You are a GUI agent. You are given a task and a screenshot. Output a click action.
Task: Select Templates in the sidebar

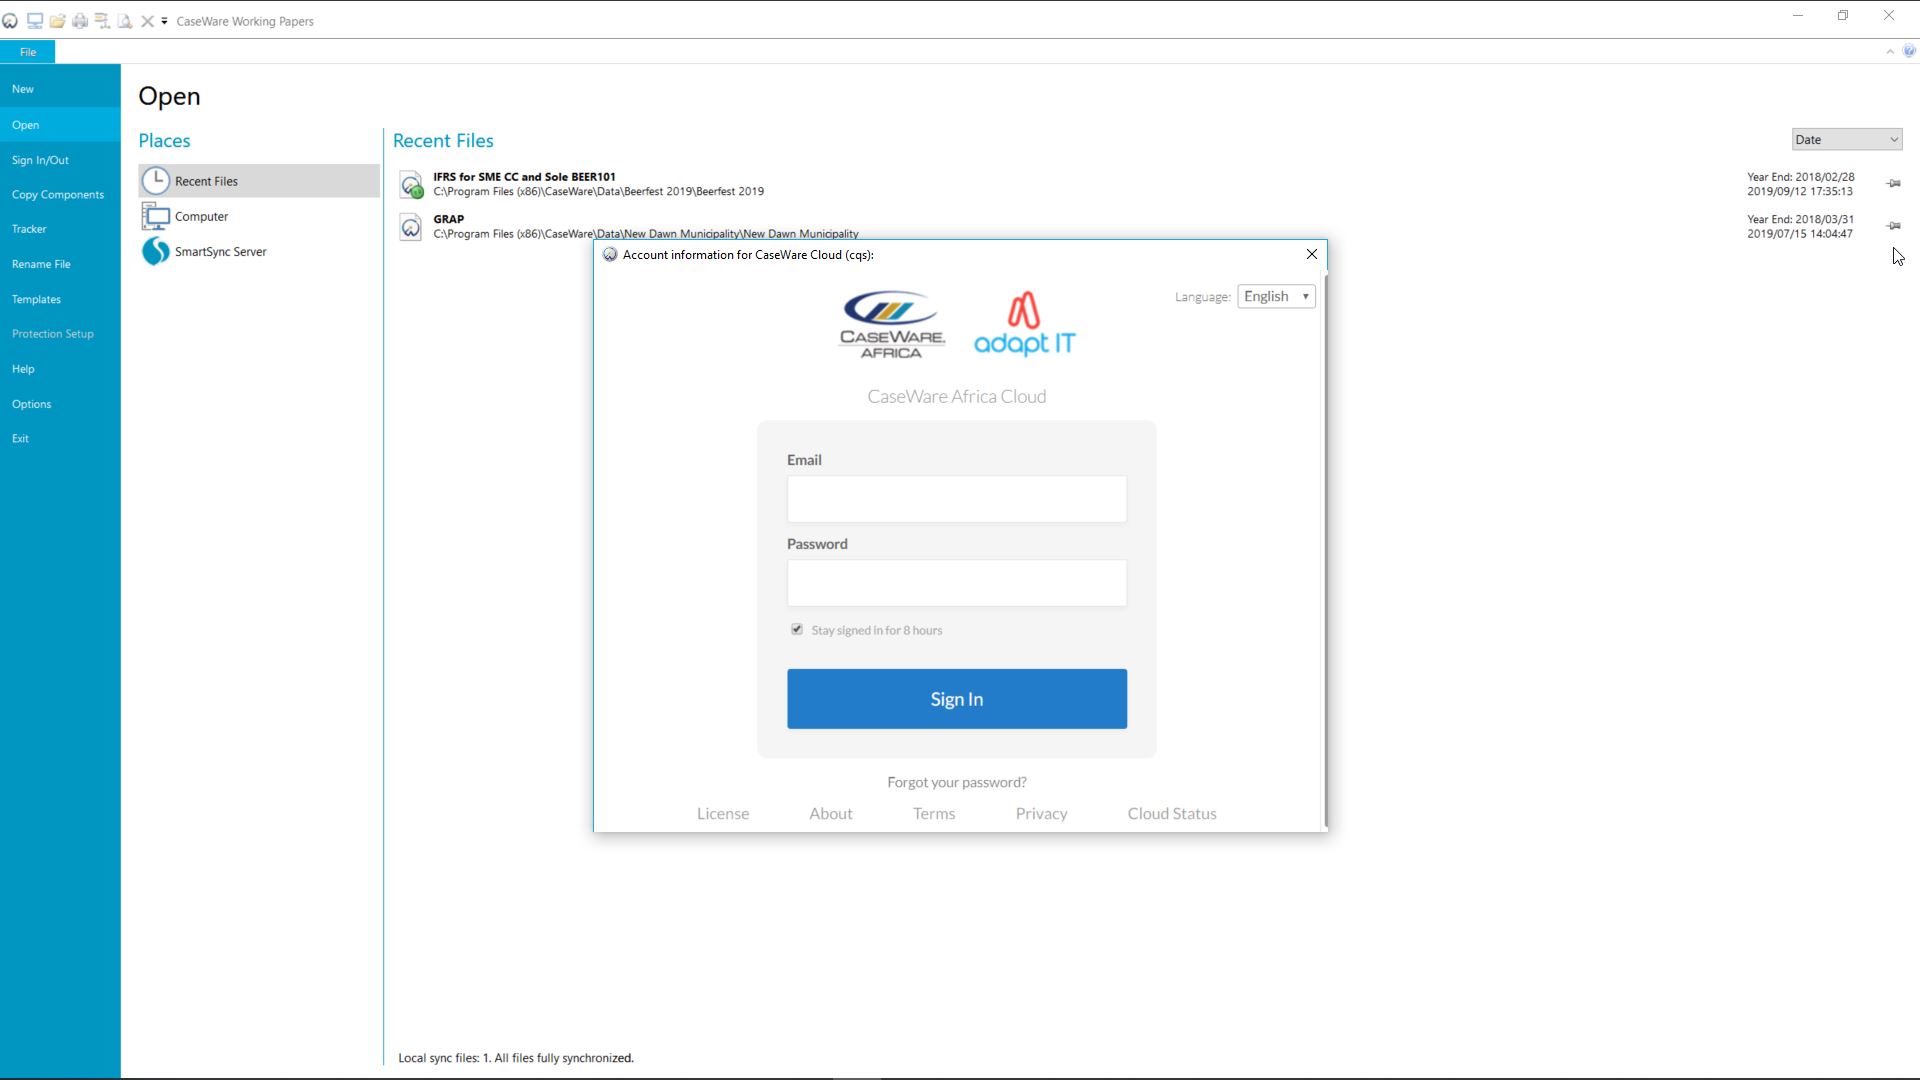click(x=35, y=298)
